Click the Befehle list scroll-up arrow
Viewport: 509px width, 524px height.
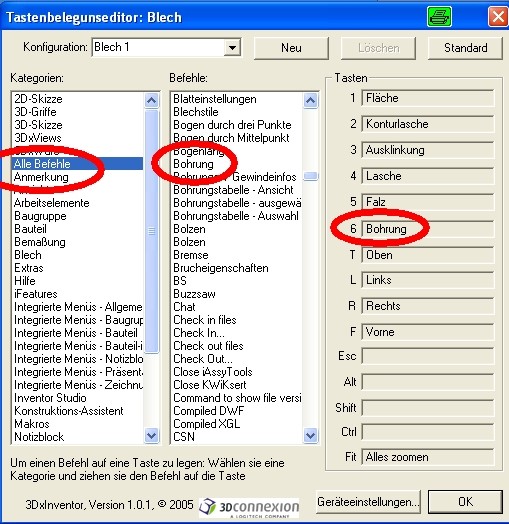click(310, 100)
